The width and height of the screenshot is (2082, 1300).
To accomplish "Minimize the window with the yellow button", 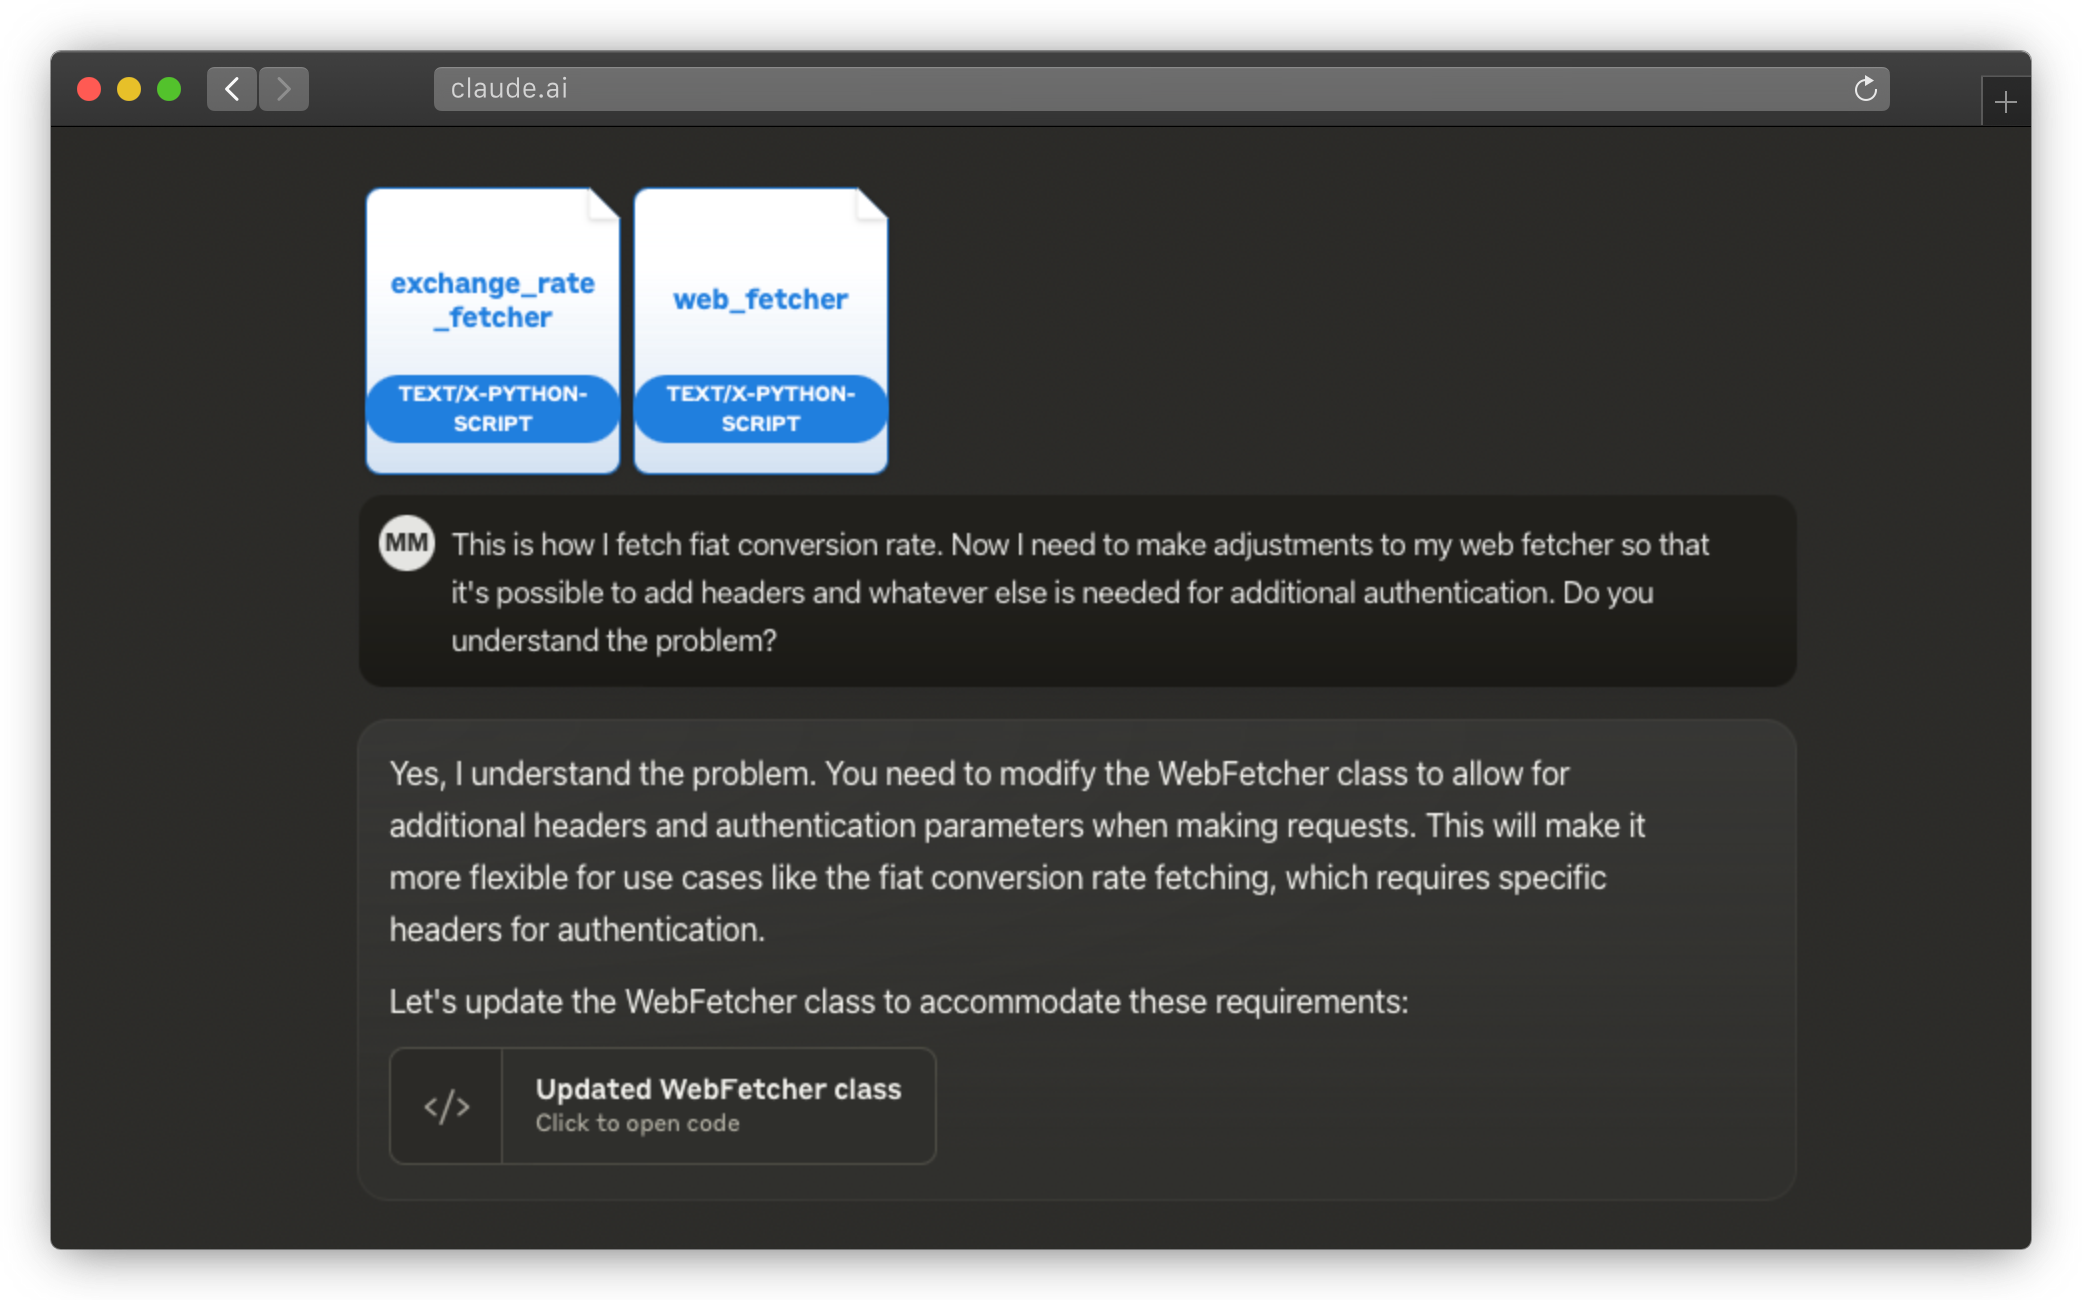I will pos(129,89).
